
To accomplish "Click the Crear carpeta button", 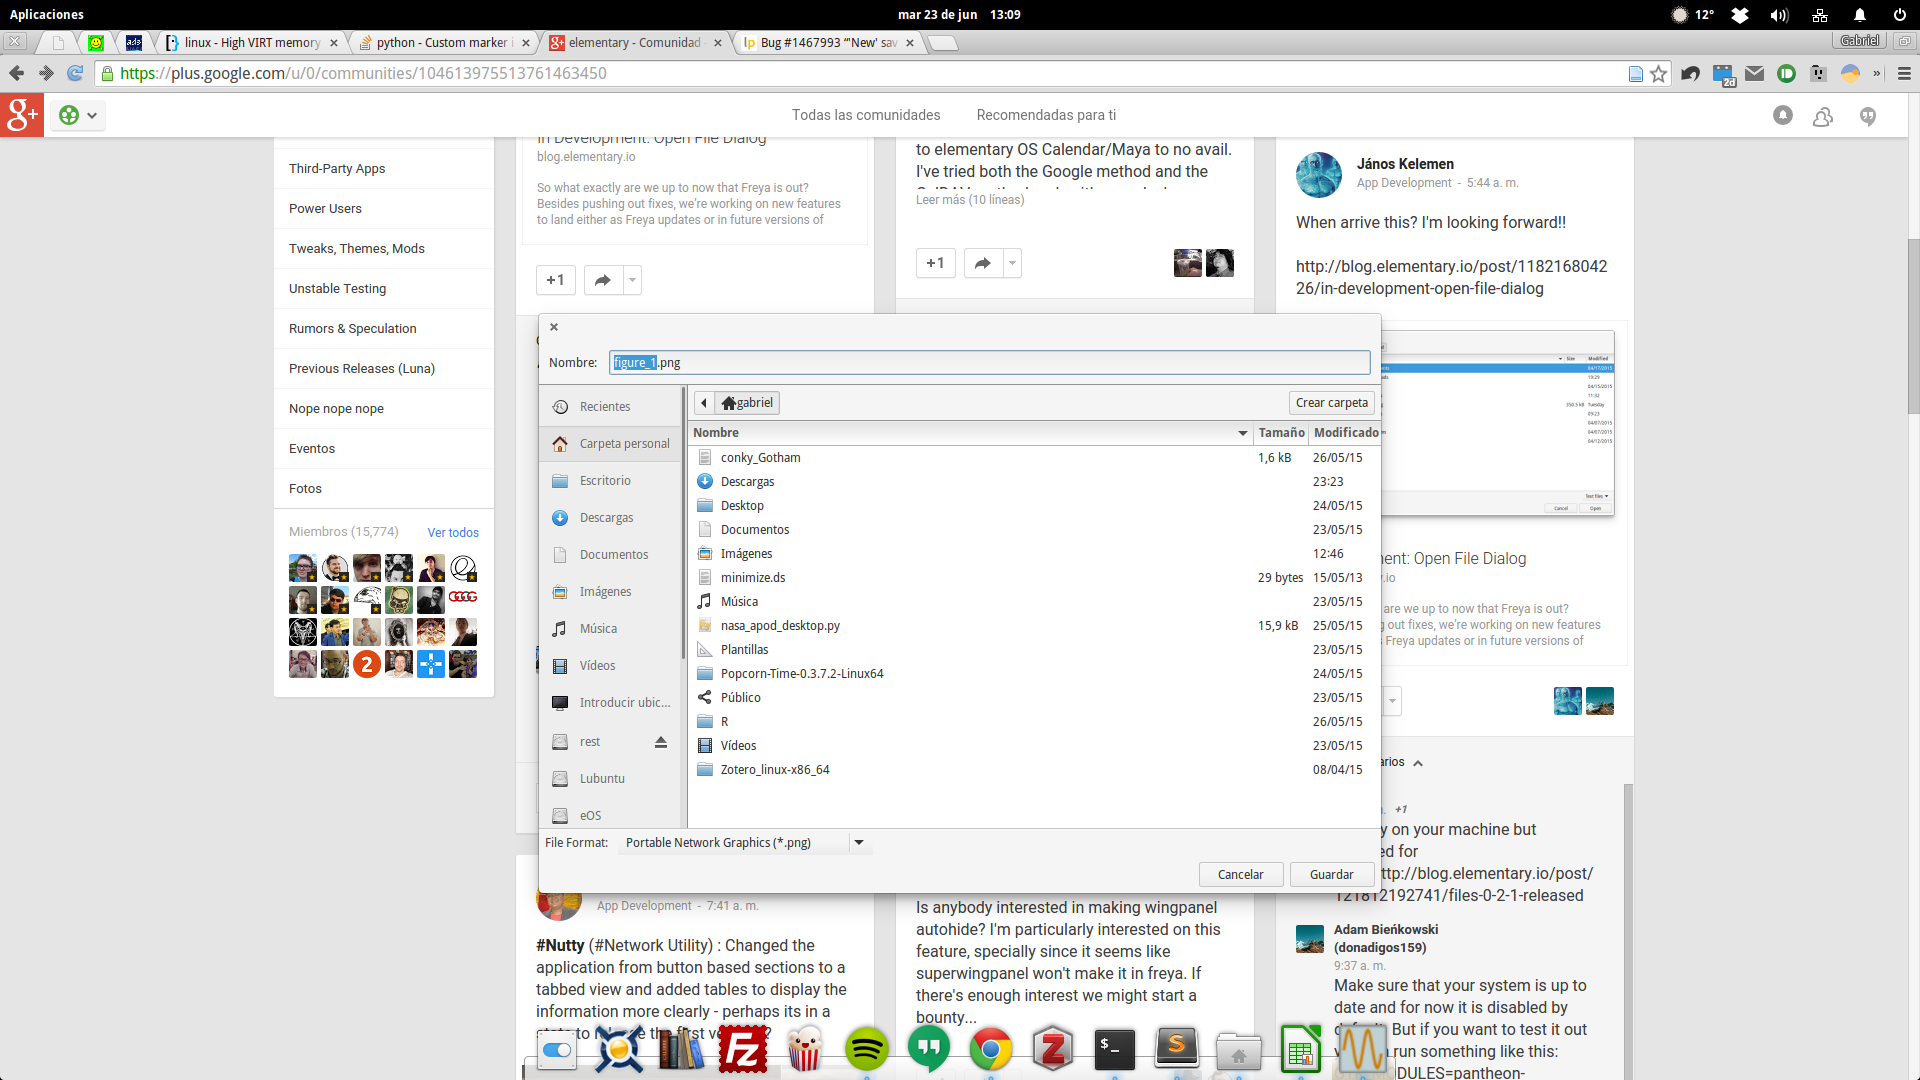I will [x=1331, y=403].
